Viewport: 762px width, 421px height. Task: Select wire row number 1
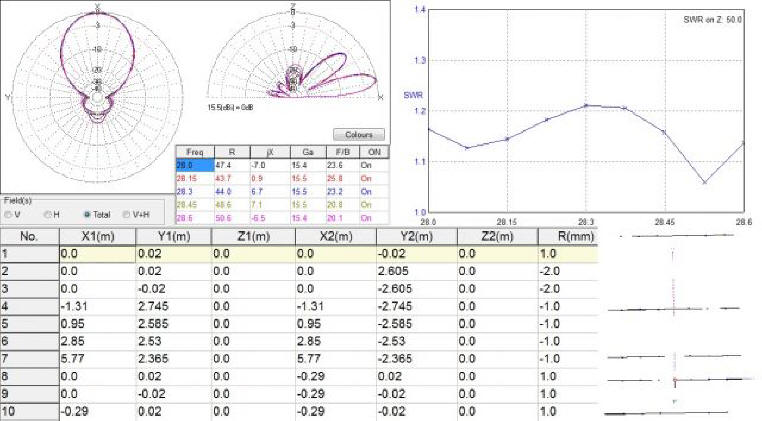click(29, 254)
